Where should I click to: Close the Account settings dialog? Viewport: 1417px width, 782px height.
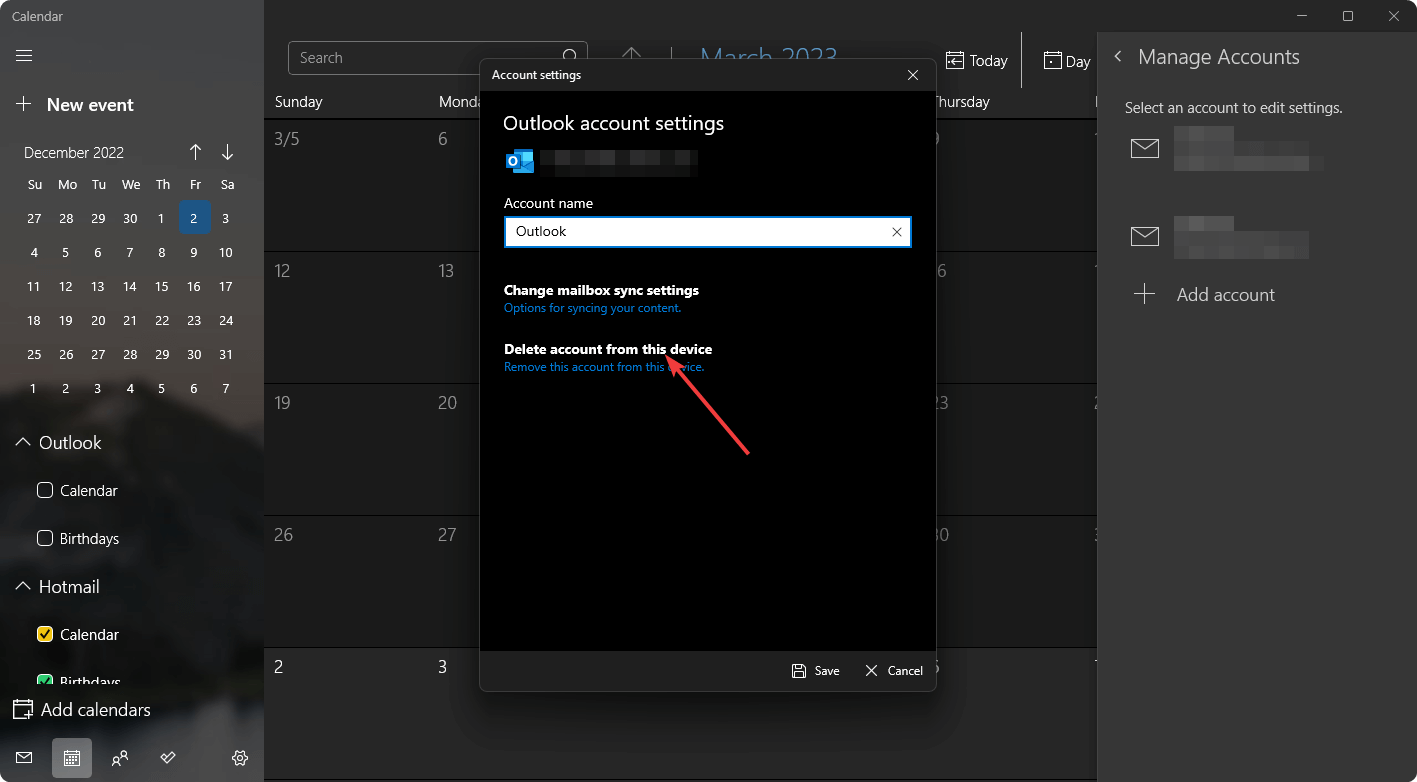912,75
